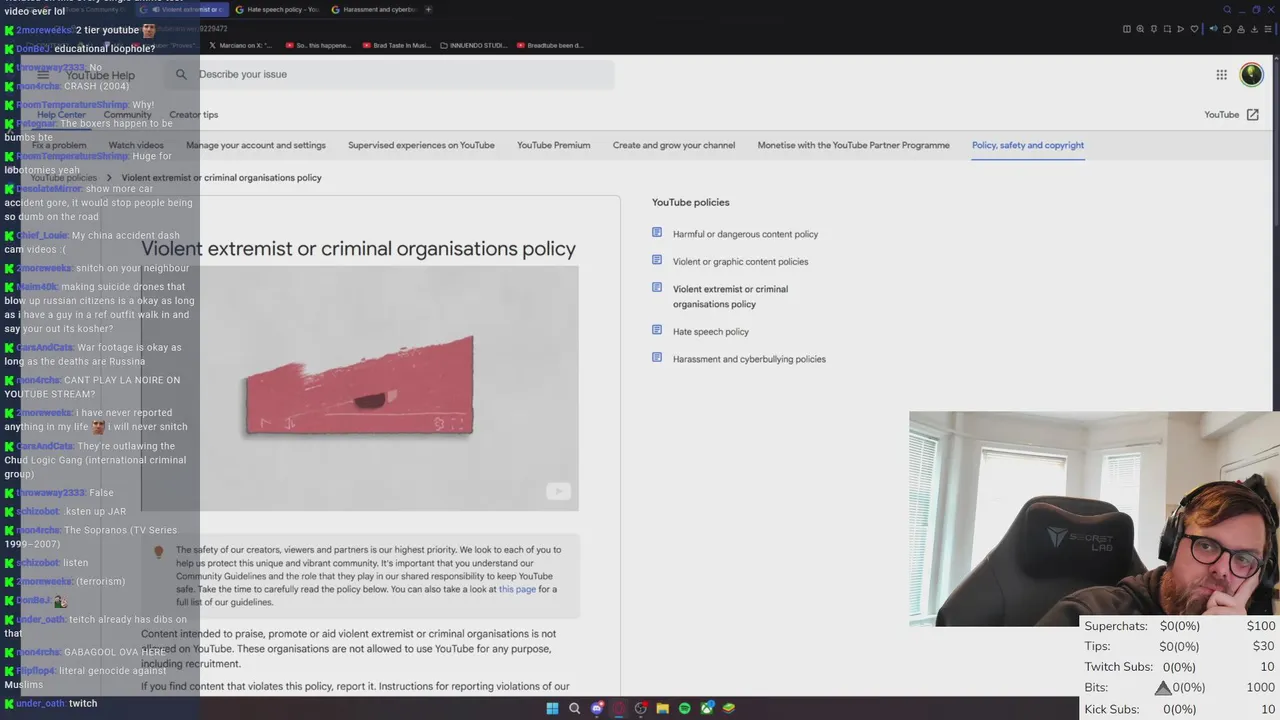Click the search magnifier icon in help bar
The width and height of the screenshot is (1280, 720).
[181, 74]
